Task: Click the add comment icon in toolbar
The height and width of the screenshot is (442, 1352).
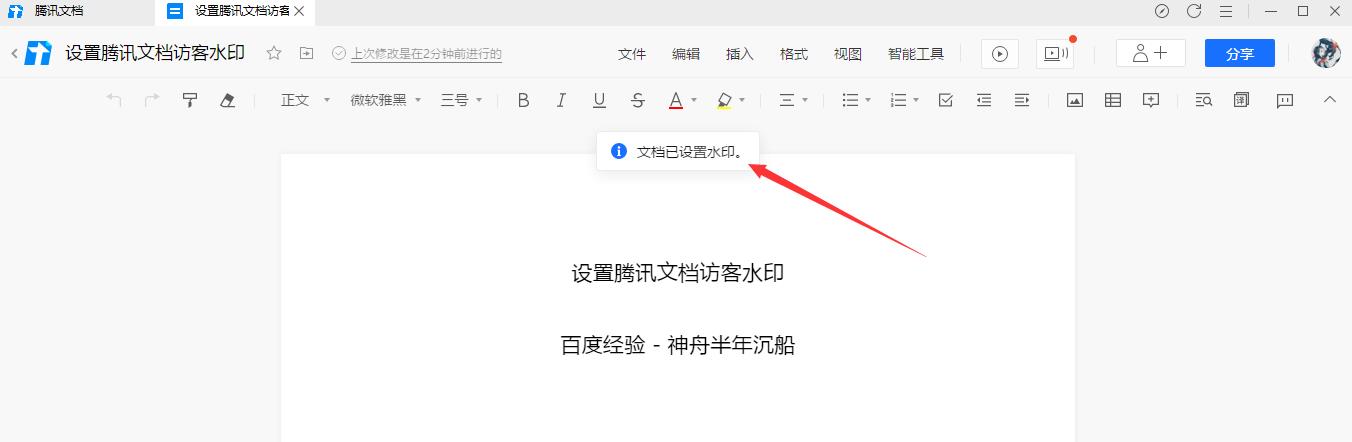Action: [x=1151, y=100]
